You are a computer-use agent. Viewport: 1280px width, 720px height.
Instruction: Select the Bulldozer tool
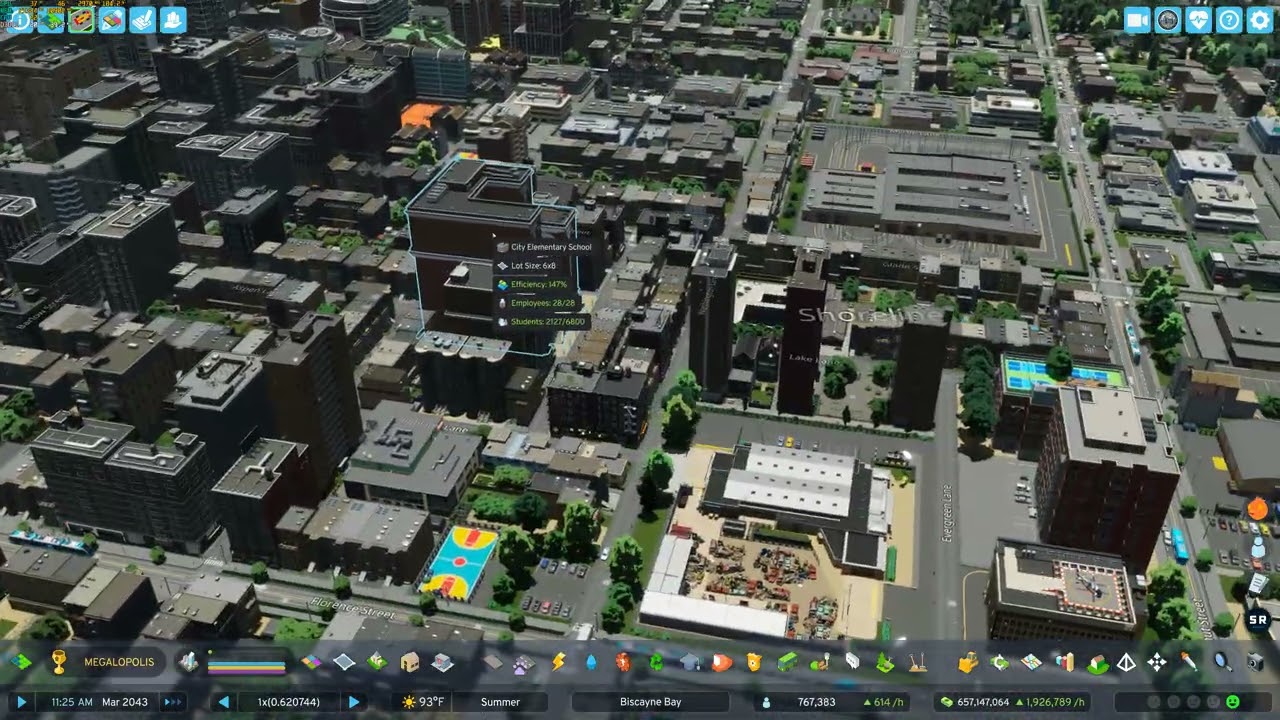click(967, 662)
